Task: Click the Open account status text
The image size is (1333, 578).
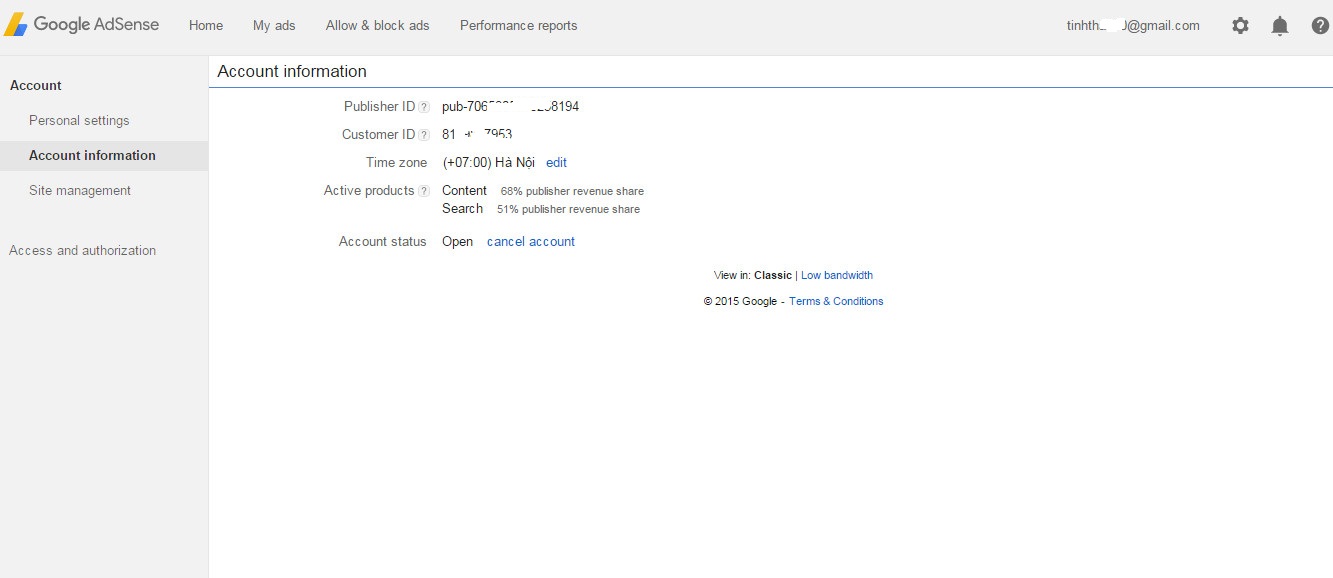Action: pyautogui.click(x=457, y=242)
